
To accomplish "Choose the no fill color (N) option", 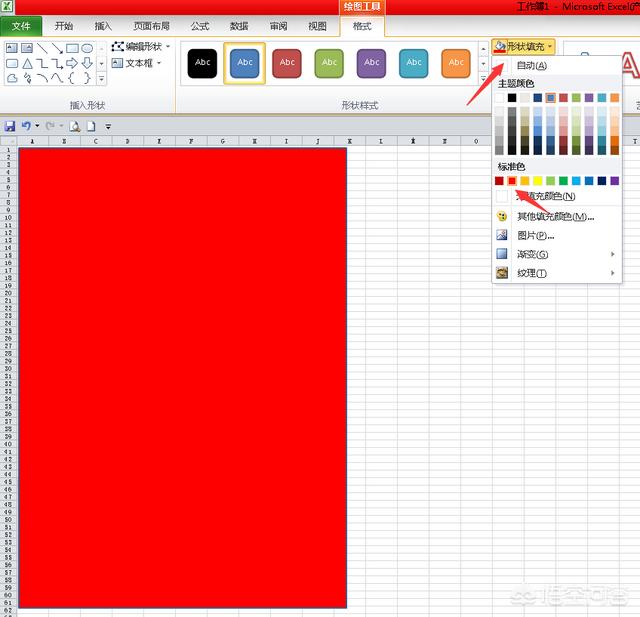I will tap(556, 196).
